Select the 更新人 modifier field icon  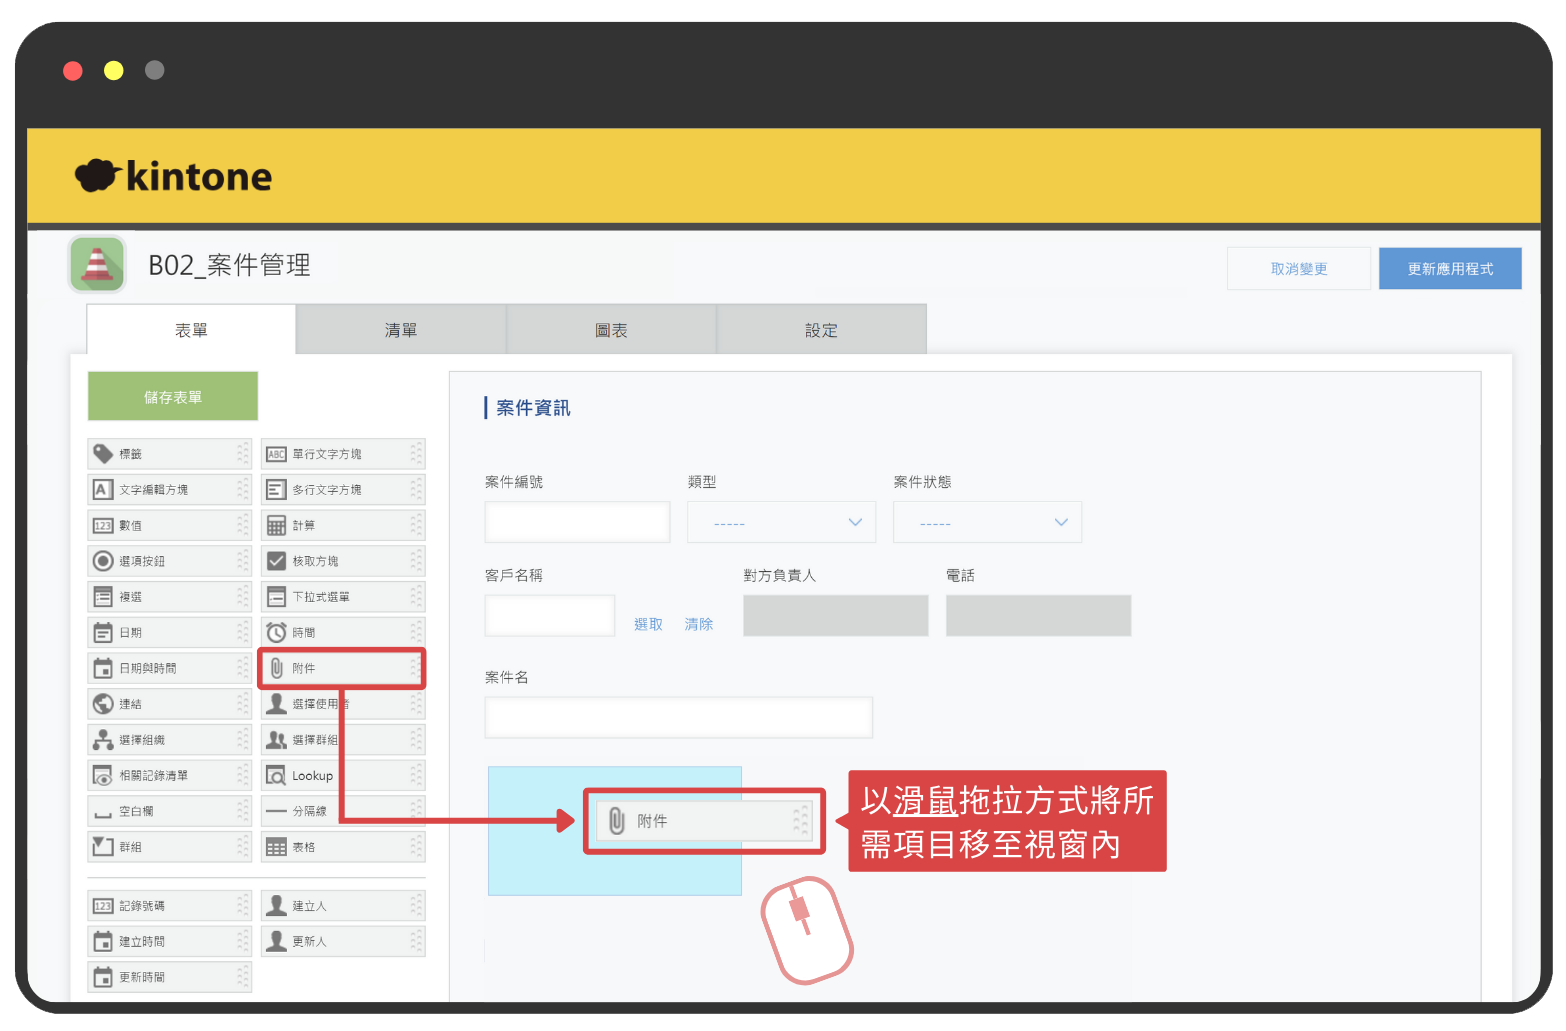[276, 942]
